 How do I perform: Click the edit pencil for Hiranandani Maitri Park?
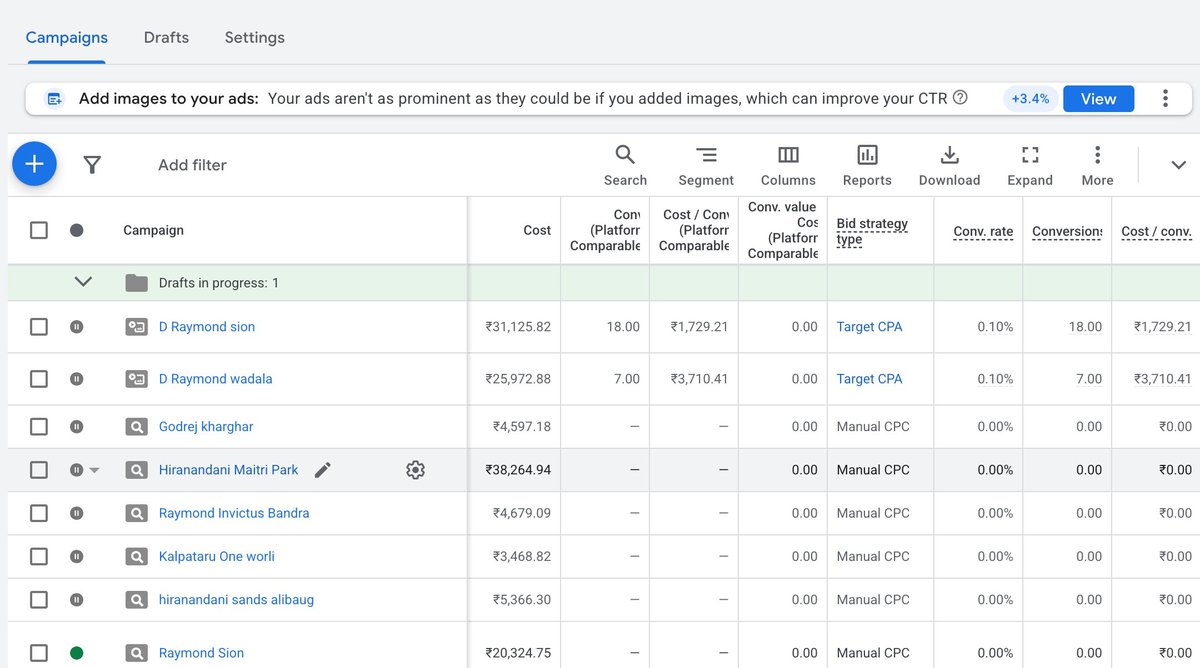tap(322, 470)
